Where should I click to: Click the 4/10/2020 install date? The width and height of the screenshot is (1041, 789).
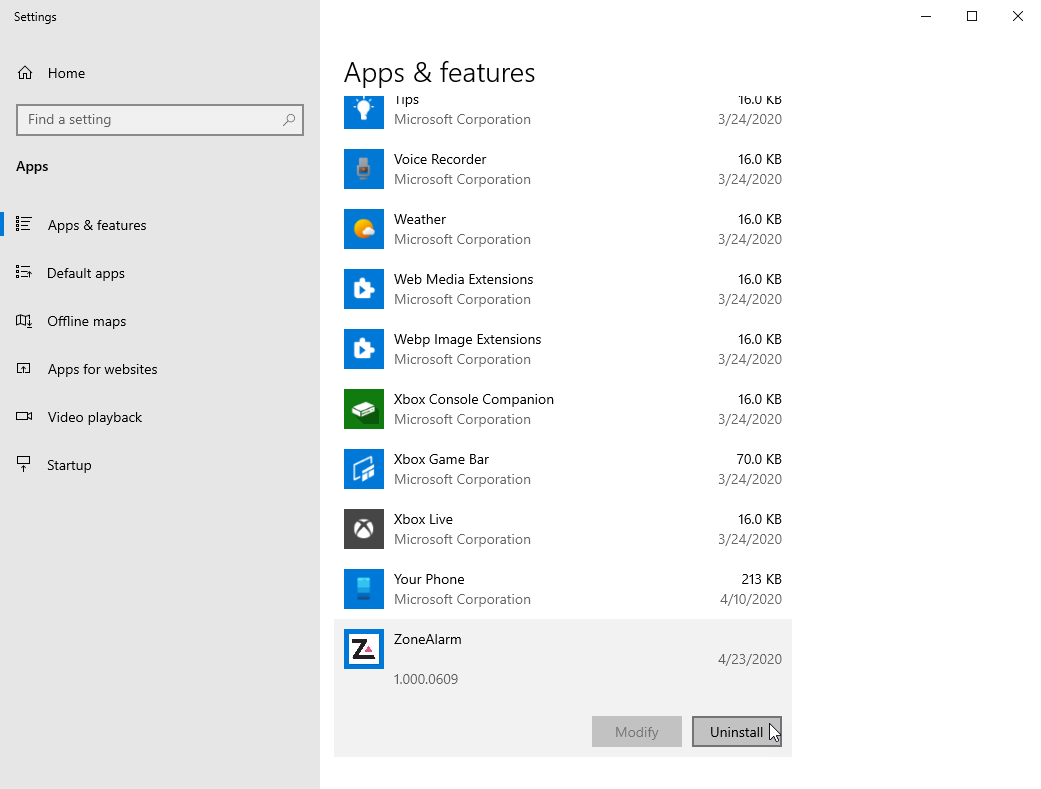pos(751,599)
